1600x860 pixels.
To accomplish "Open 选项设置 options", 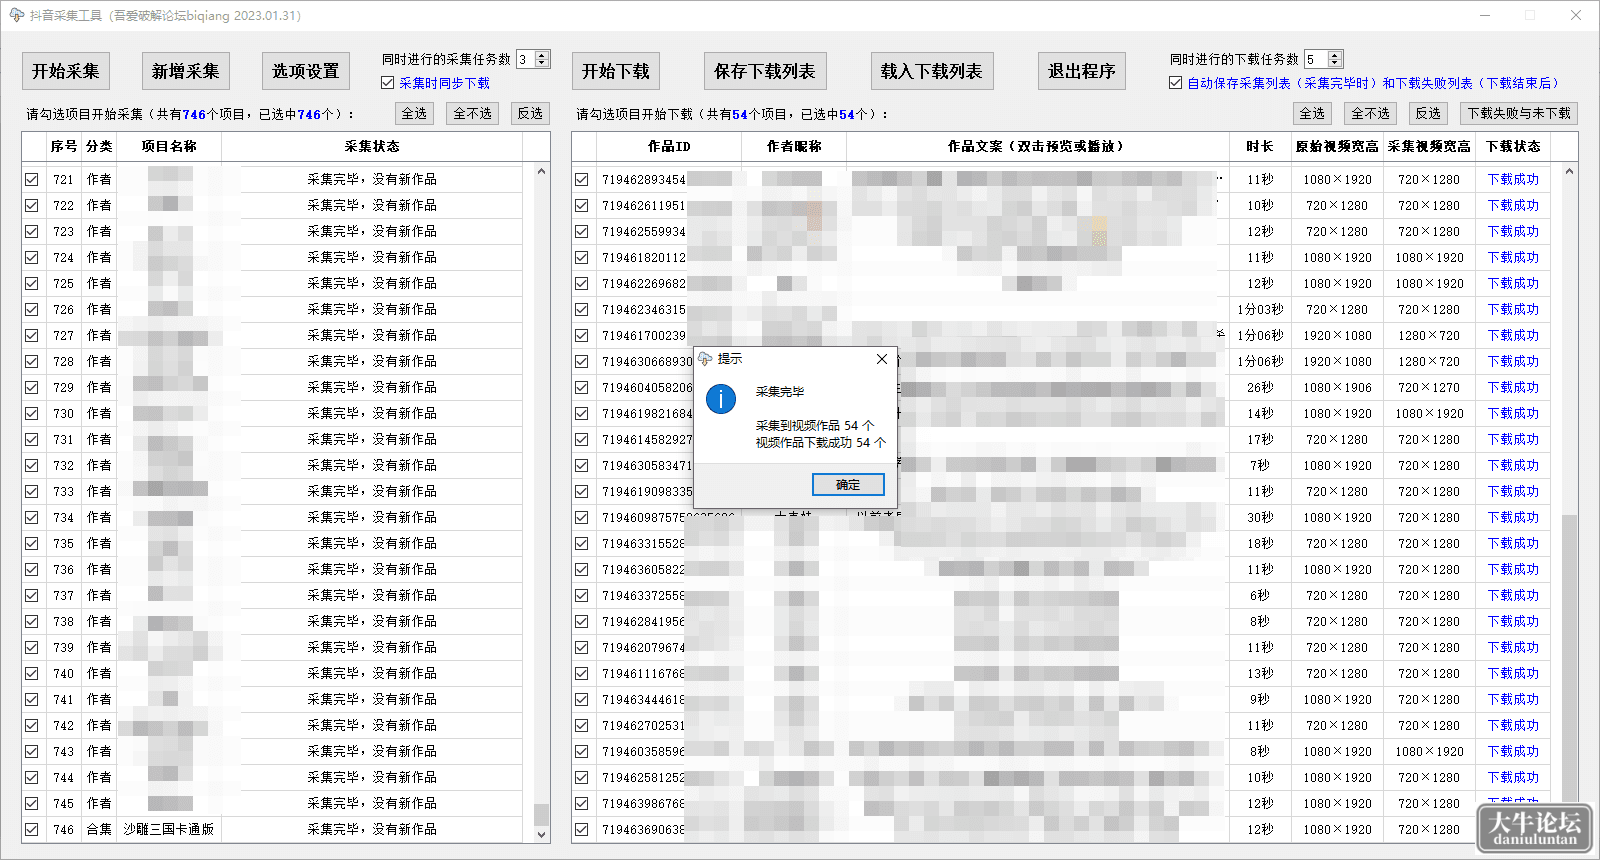I will [x=306, y=71].
